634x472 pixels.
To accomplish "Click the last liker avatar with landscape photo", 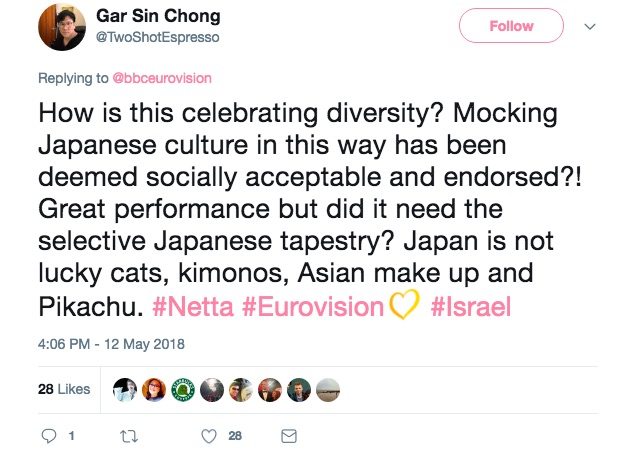I will tap(329, 390).
